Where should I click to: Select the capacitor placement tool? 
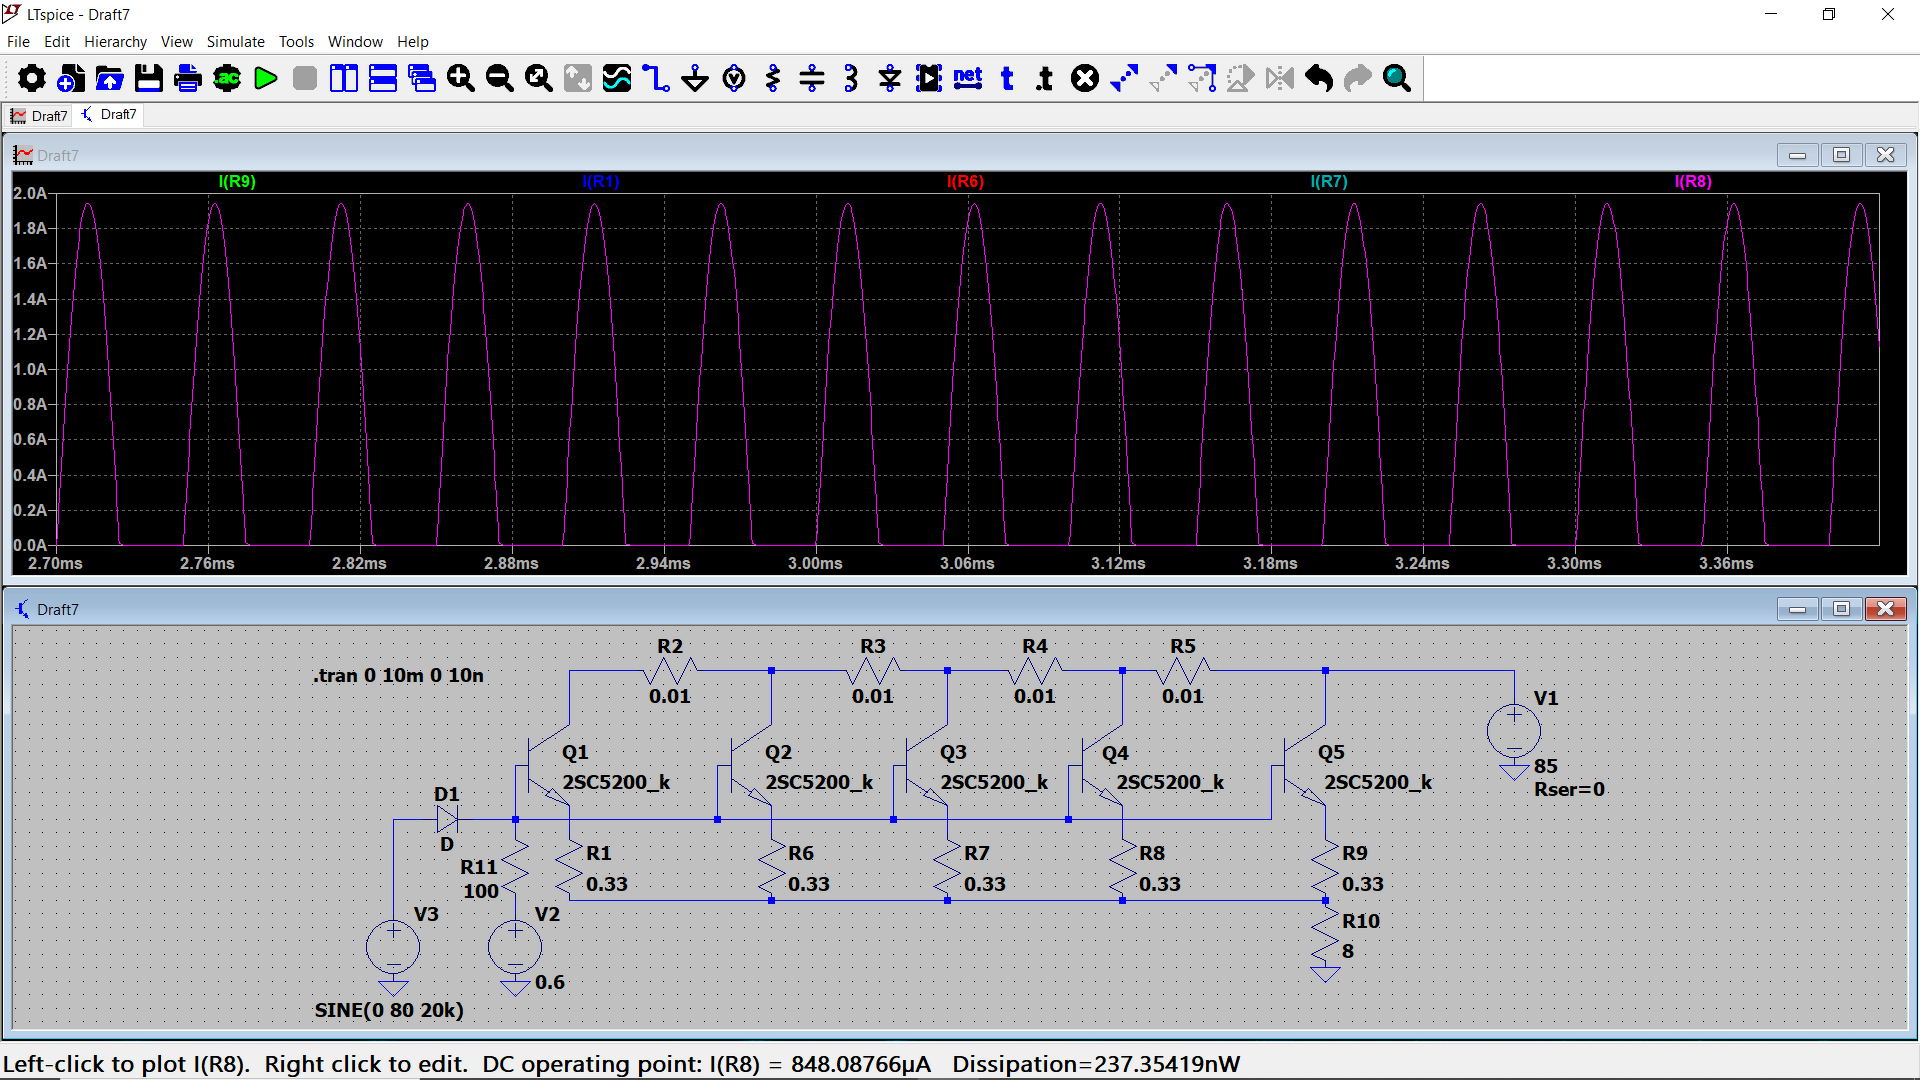[x=812, y=78]
